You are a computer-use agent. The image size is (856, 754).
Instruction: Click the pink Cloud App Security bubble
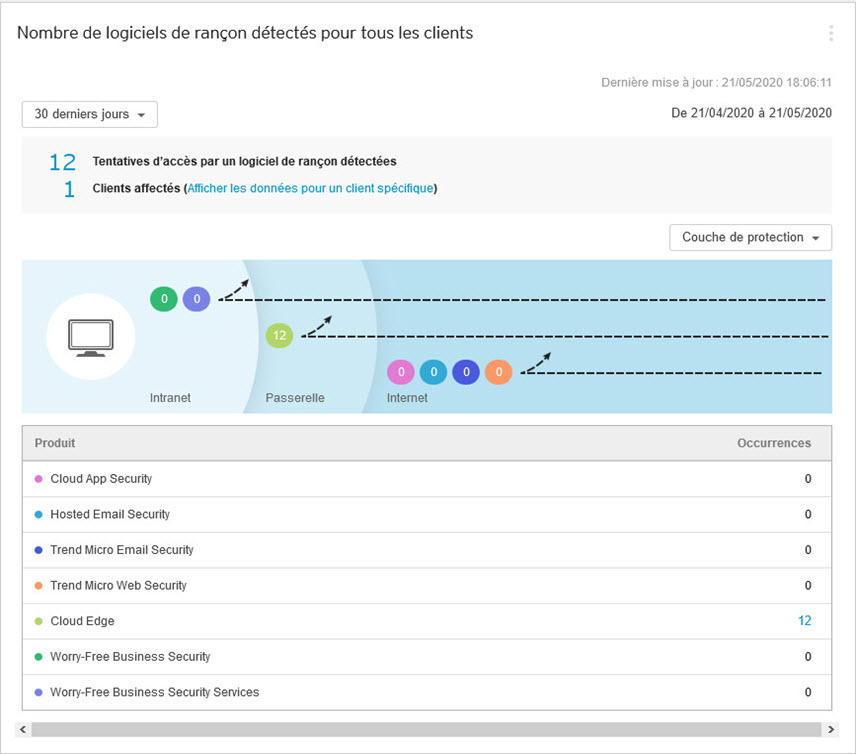pos(401,373)
